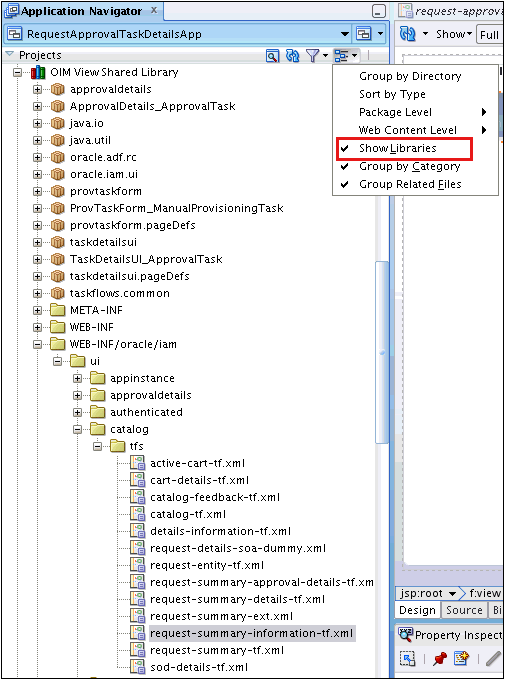Viewport: 506px width, 680px height.
Task: Click the catalog folder icon
Action: coord(98,429)
